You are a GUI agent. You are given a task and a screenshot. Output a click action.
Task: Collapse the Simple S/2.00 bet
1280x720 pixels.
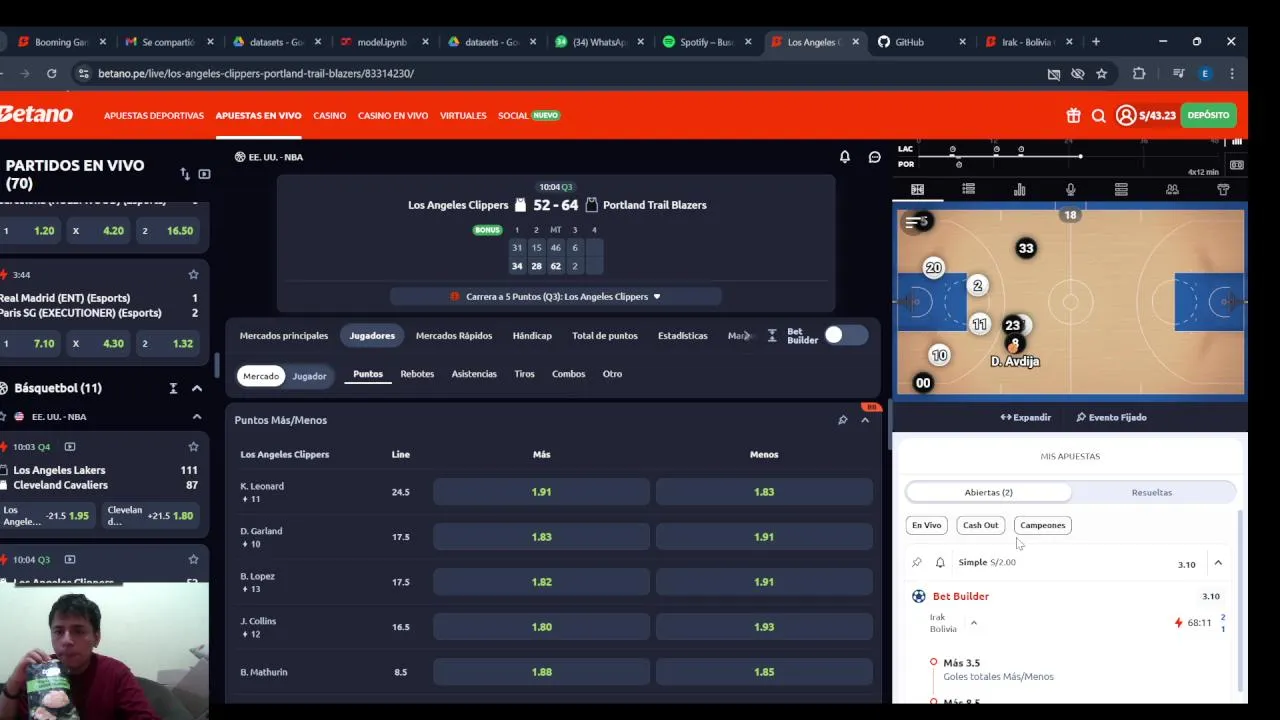coord(1218,563)
